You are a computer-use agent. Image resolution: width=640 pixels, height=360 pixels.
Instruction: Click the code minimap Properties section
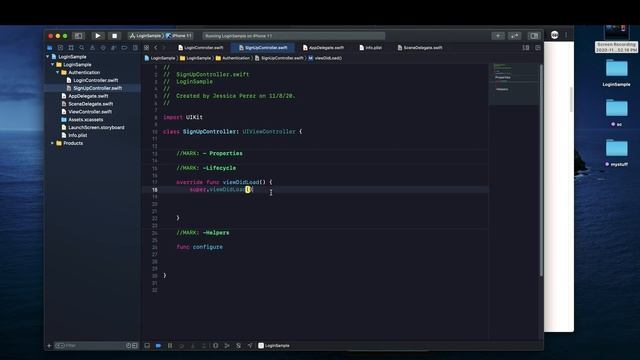click(503, 77)
